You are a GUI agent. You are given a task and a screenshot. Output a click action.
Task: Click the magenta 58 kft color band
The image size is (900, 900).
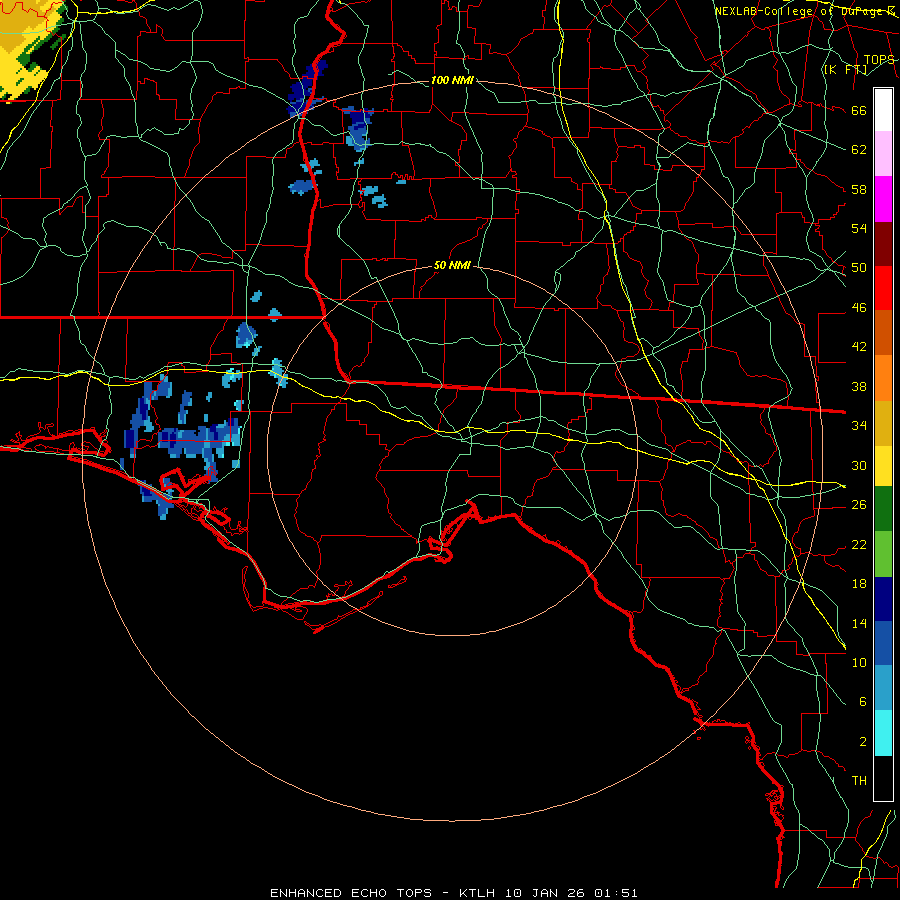pos(883,199)
